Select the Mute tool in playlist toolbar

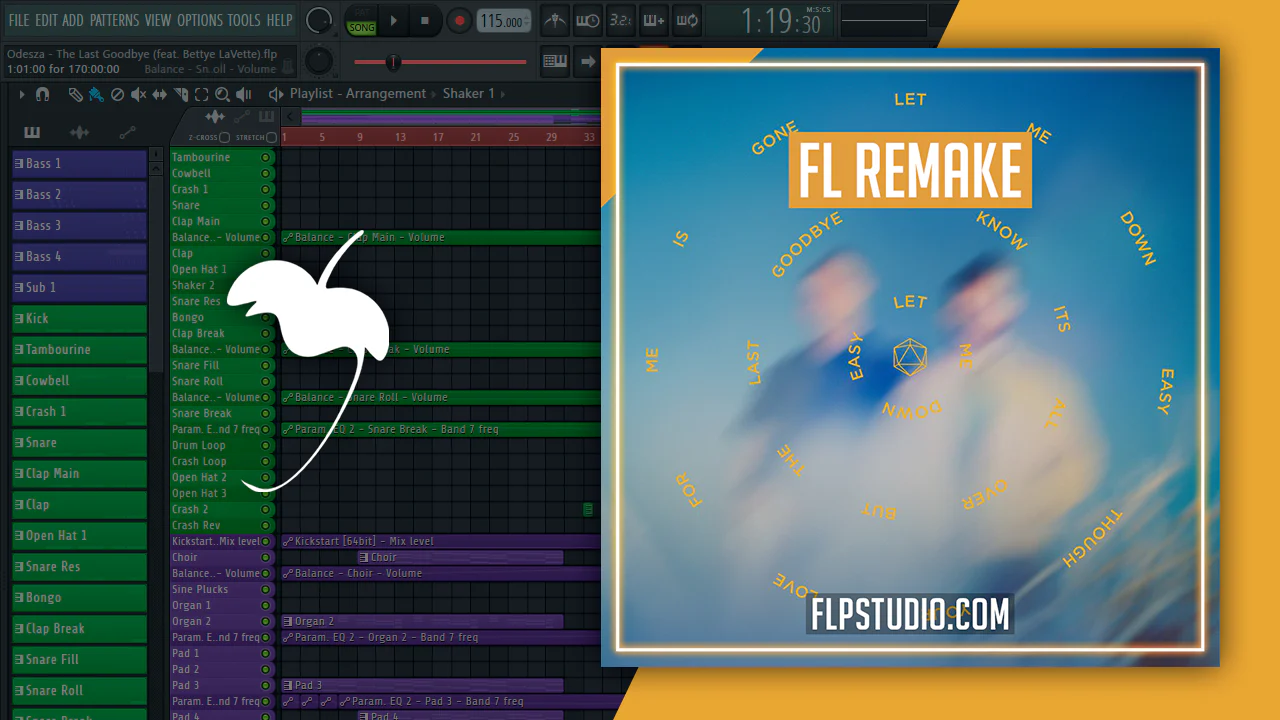coord(139,94)
